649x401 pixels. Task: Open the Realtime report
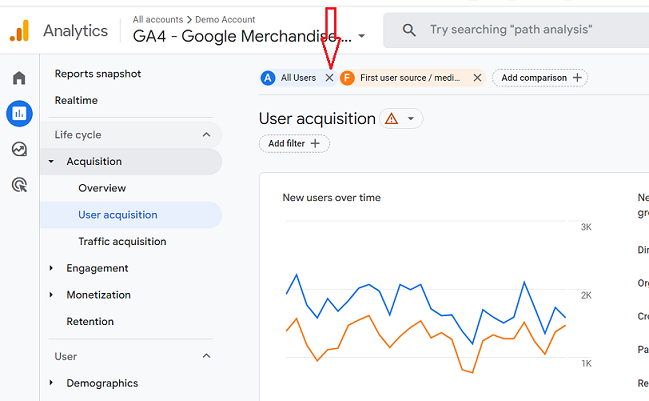(76, 101)
